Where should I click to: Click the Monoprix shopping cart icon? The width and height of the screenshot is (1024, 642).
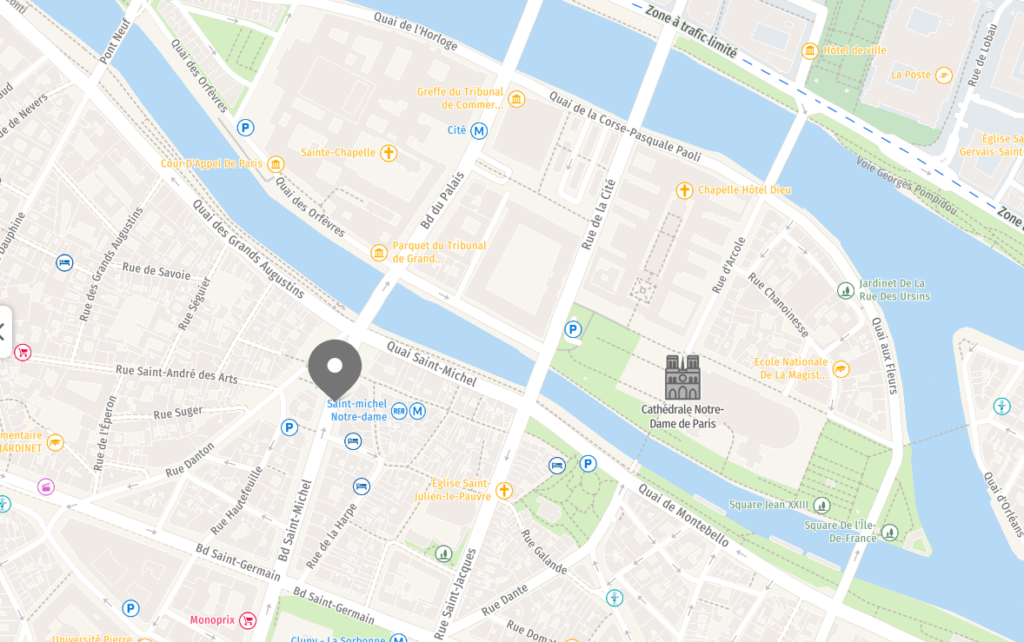(248, 620)
